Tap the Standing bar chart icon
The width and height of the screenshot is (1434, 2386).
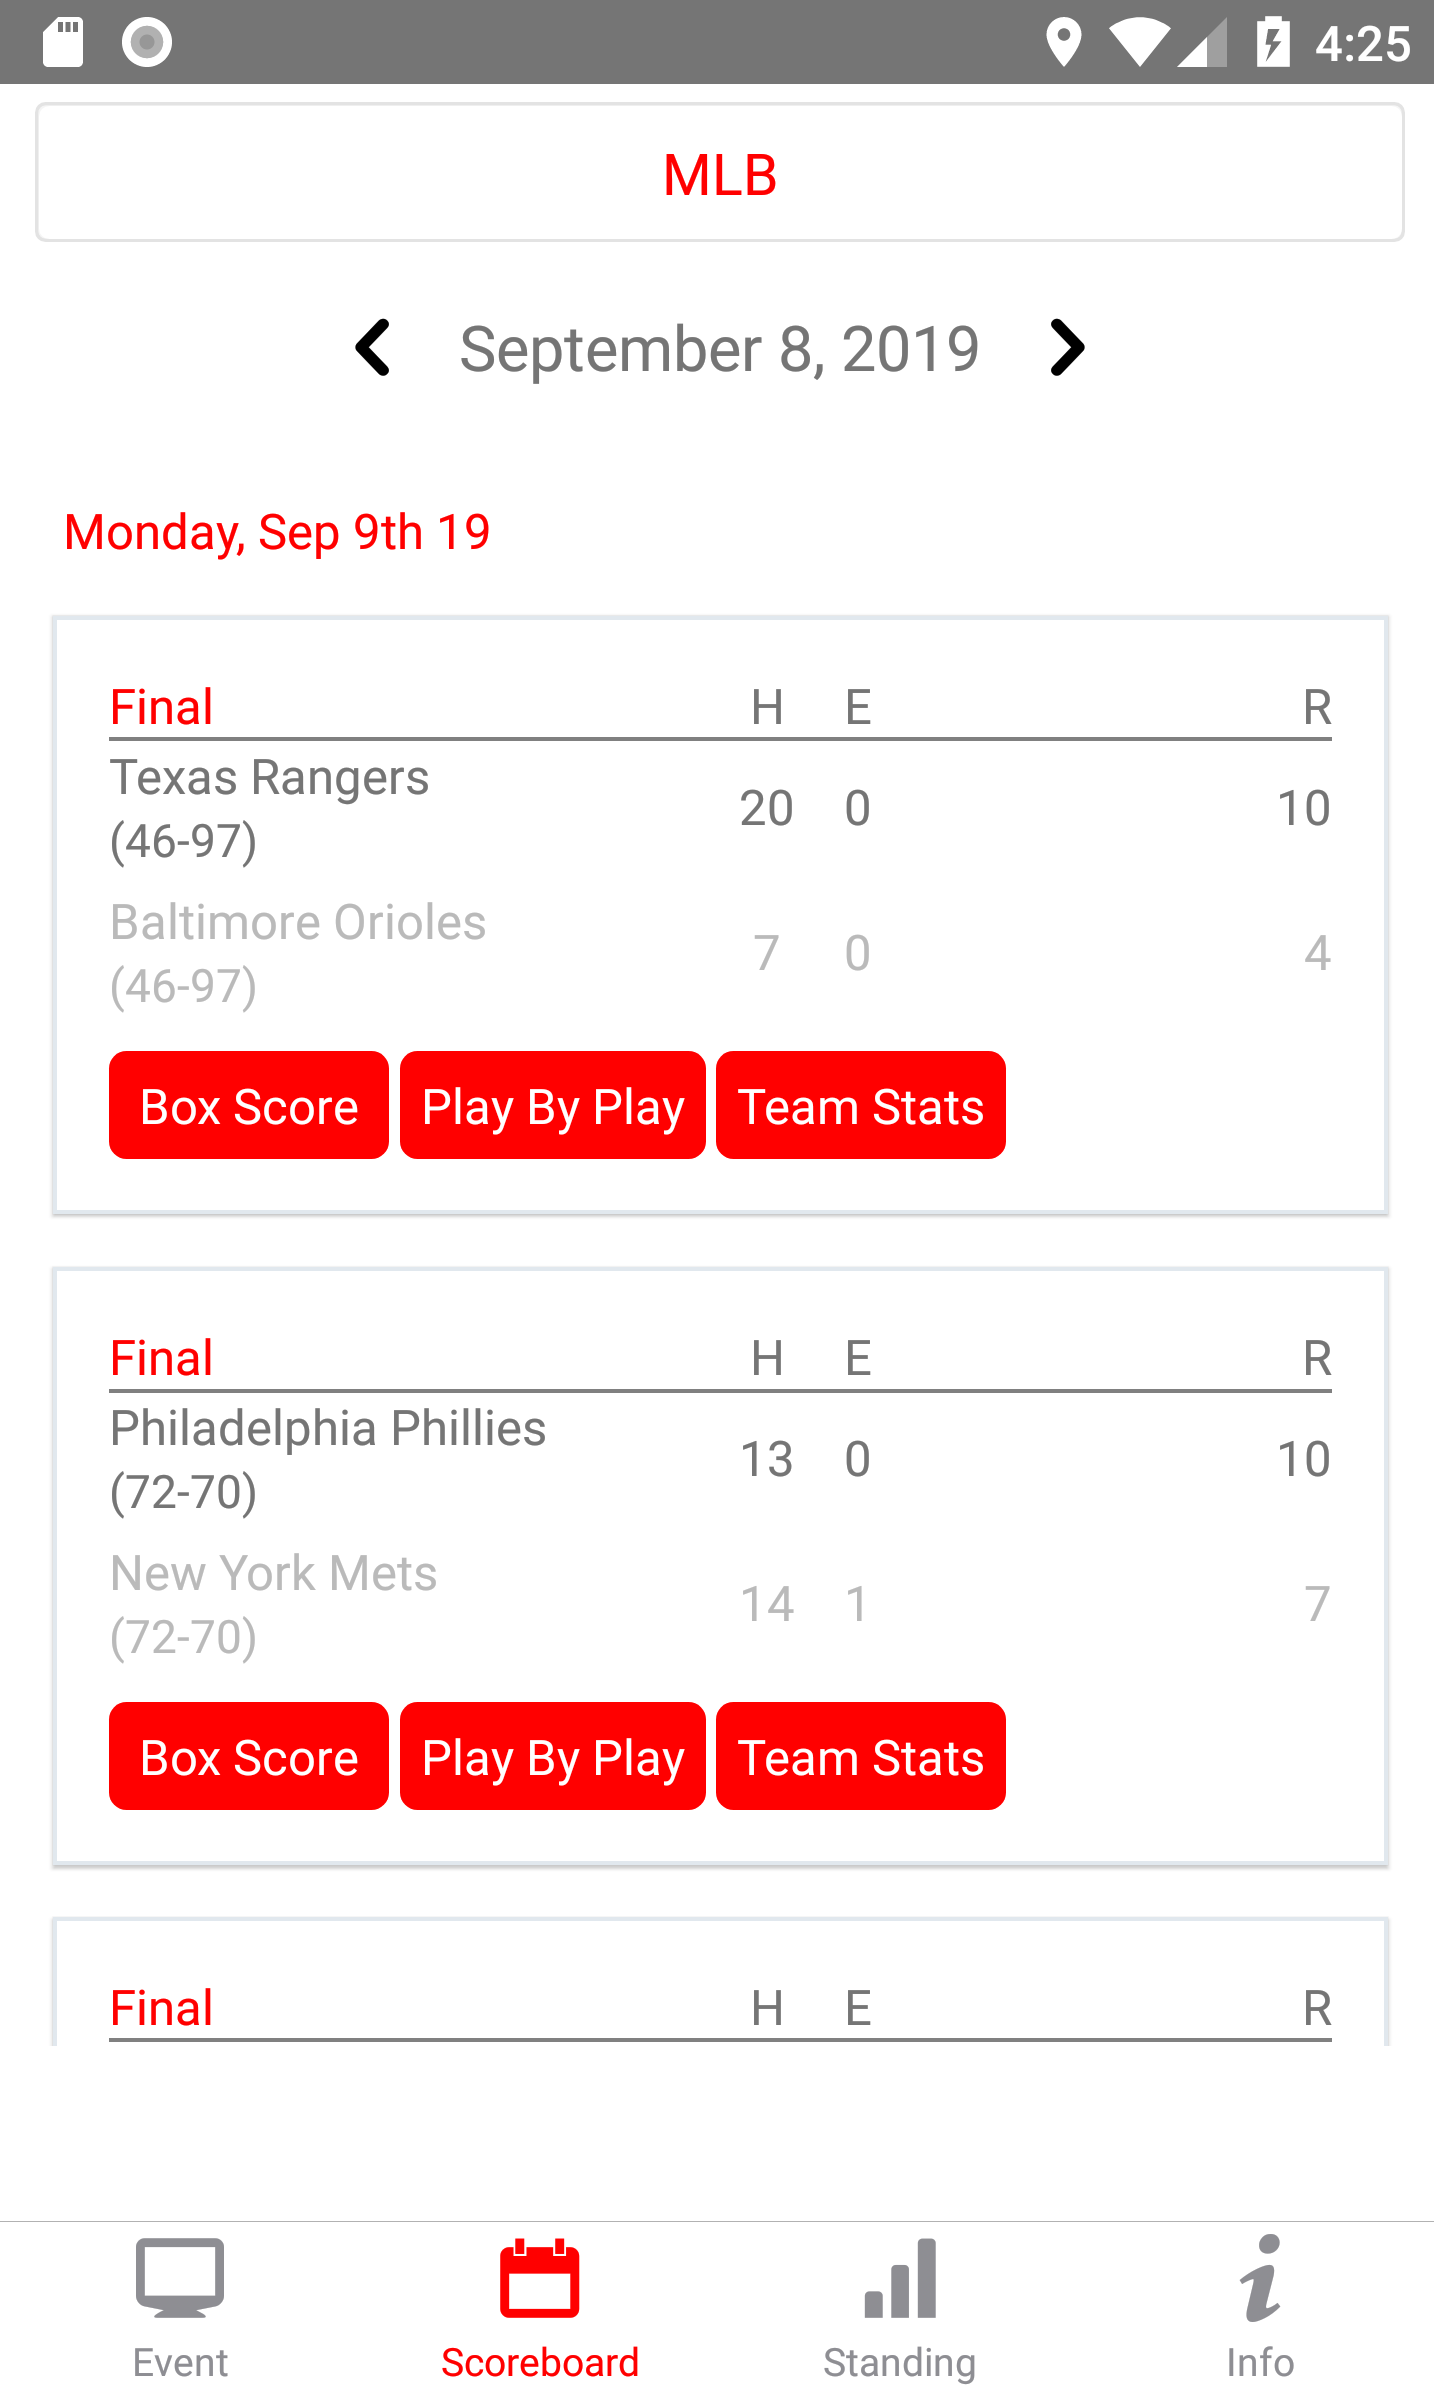coord(900,2279)
